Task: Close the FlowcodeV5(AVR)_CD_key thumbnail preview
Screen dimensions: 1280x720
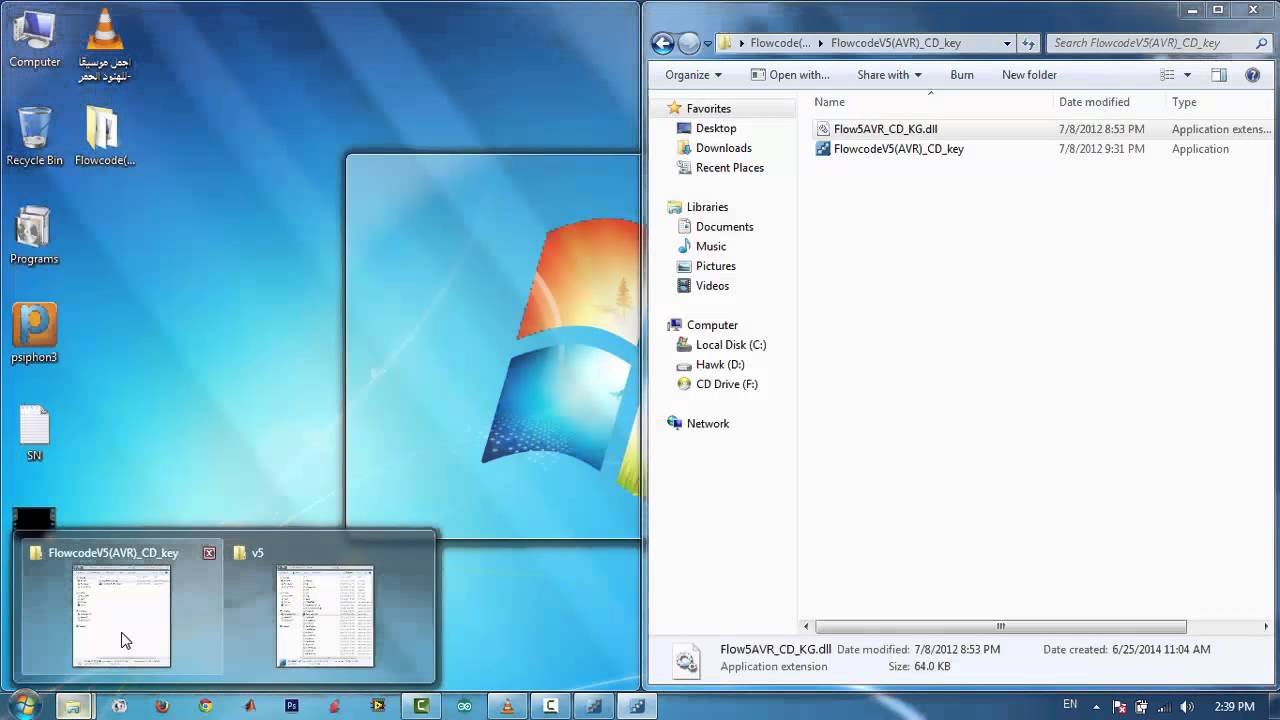Action: click(x=209, y=553)
